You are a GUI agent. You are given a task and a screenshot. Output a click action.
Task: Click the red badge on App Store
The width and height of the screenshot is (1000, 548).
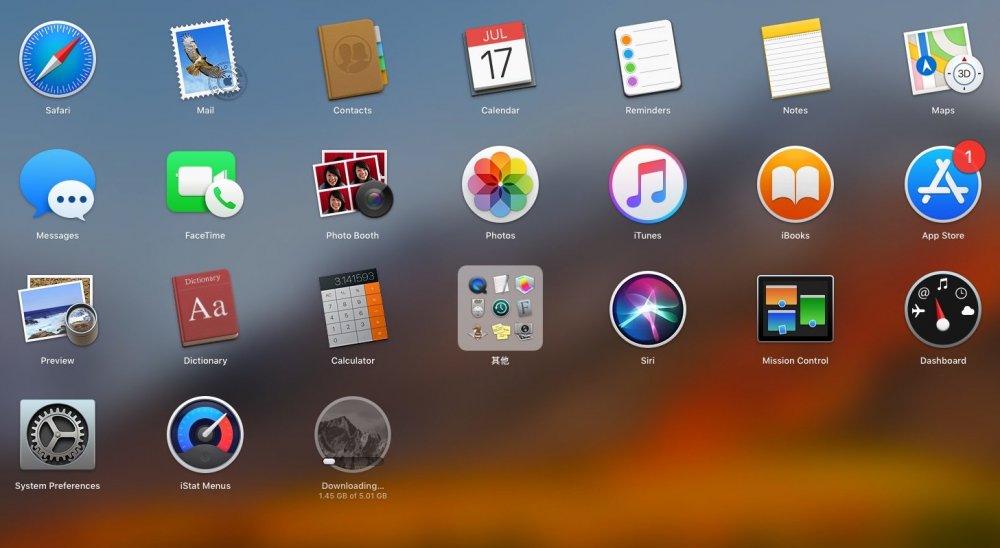coord(969,156)
